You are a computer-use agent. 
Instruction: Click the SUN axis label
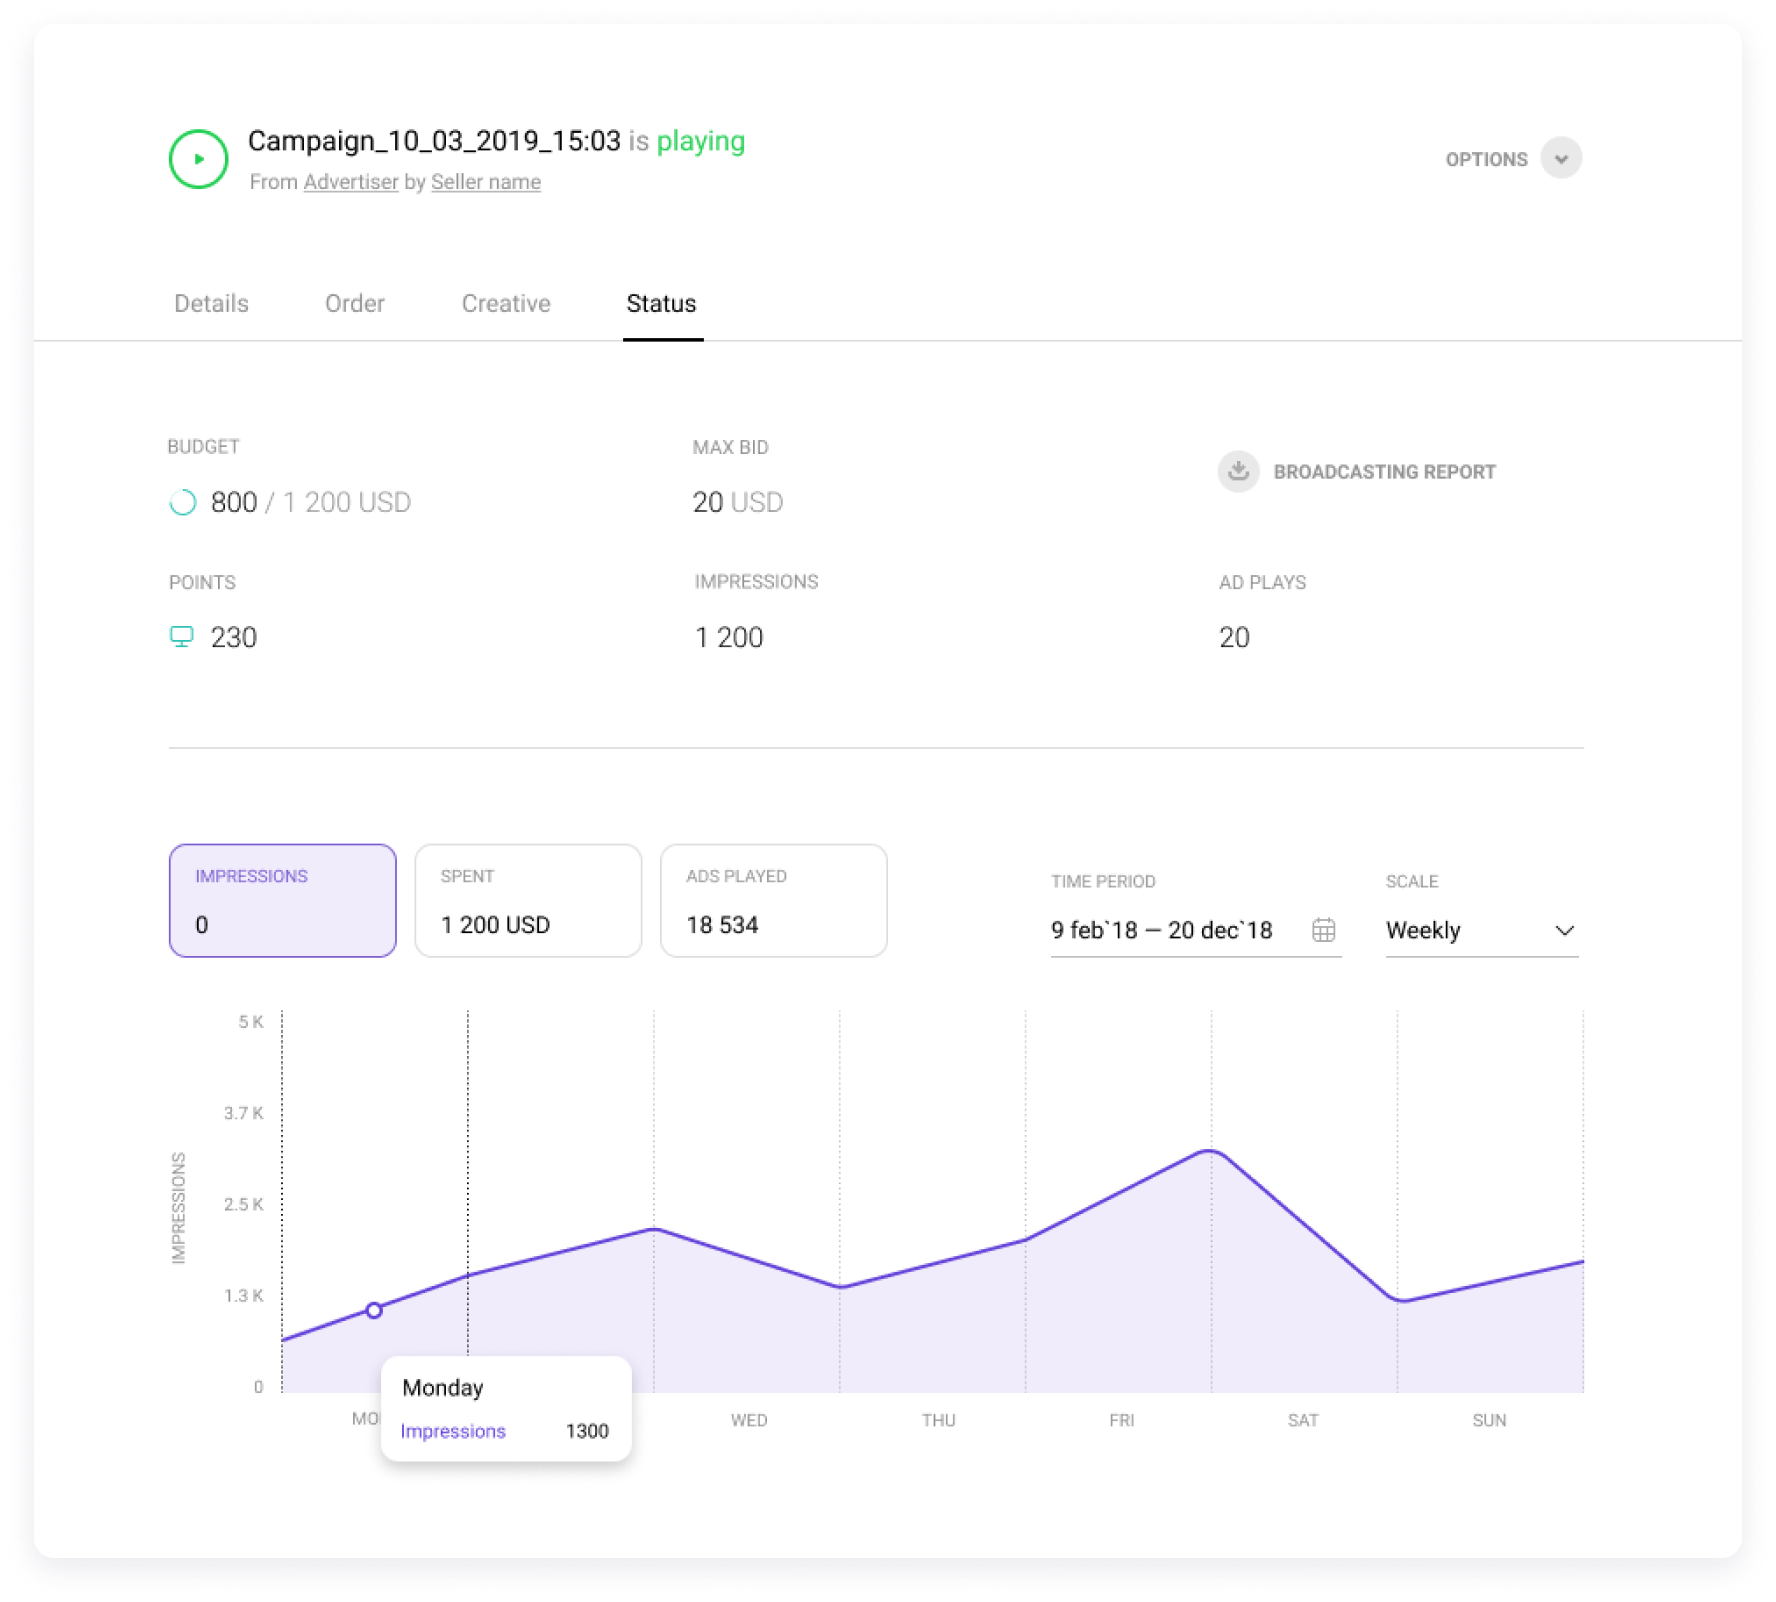point(1489,1421)
